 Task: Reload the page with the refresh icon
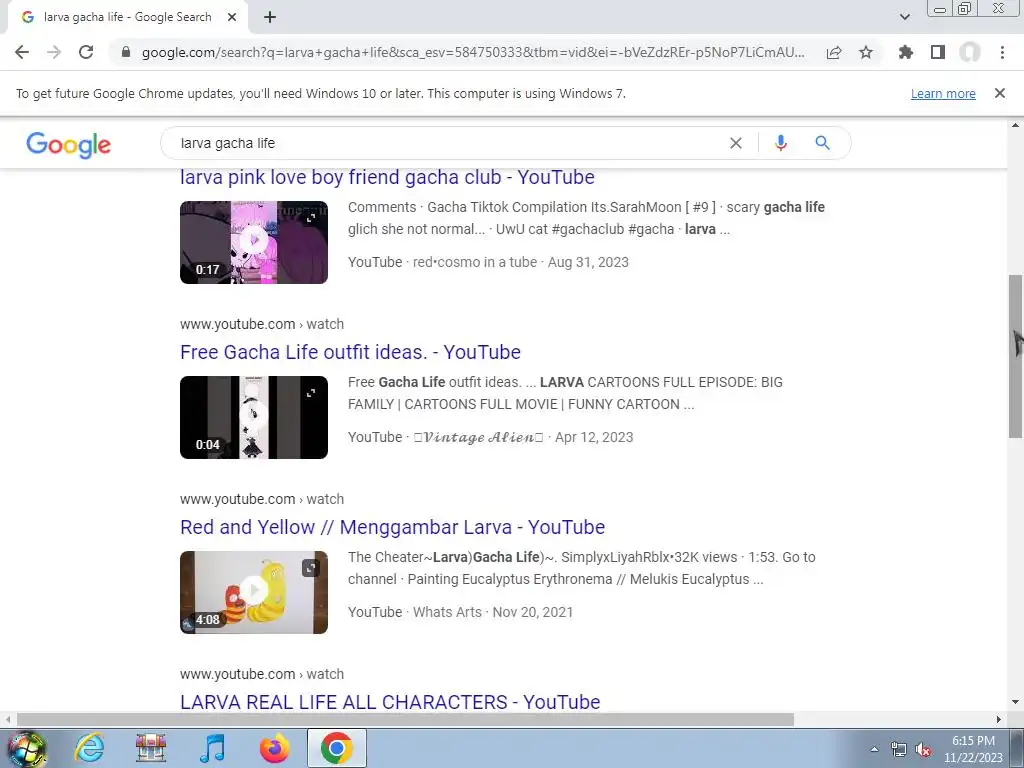coord(86,52)
